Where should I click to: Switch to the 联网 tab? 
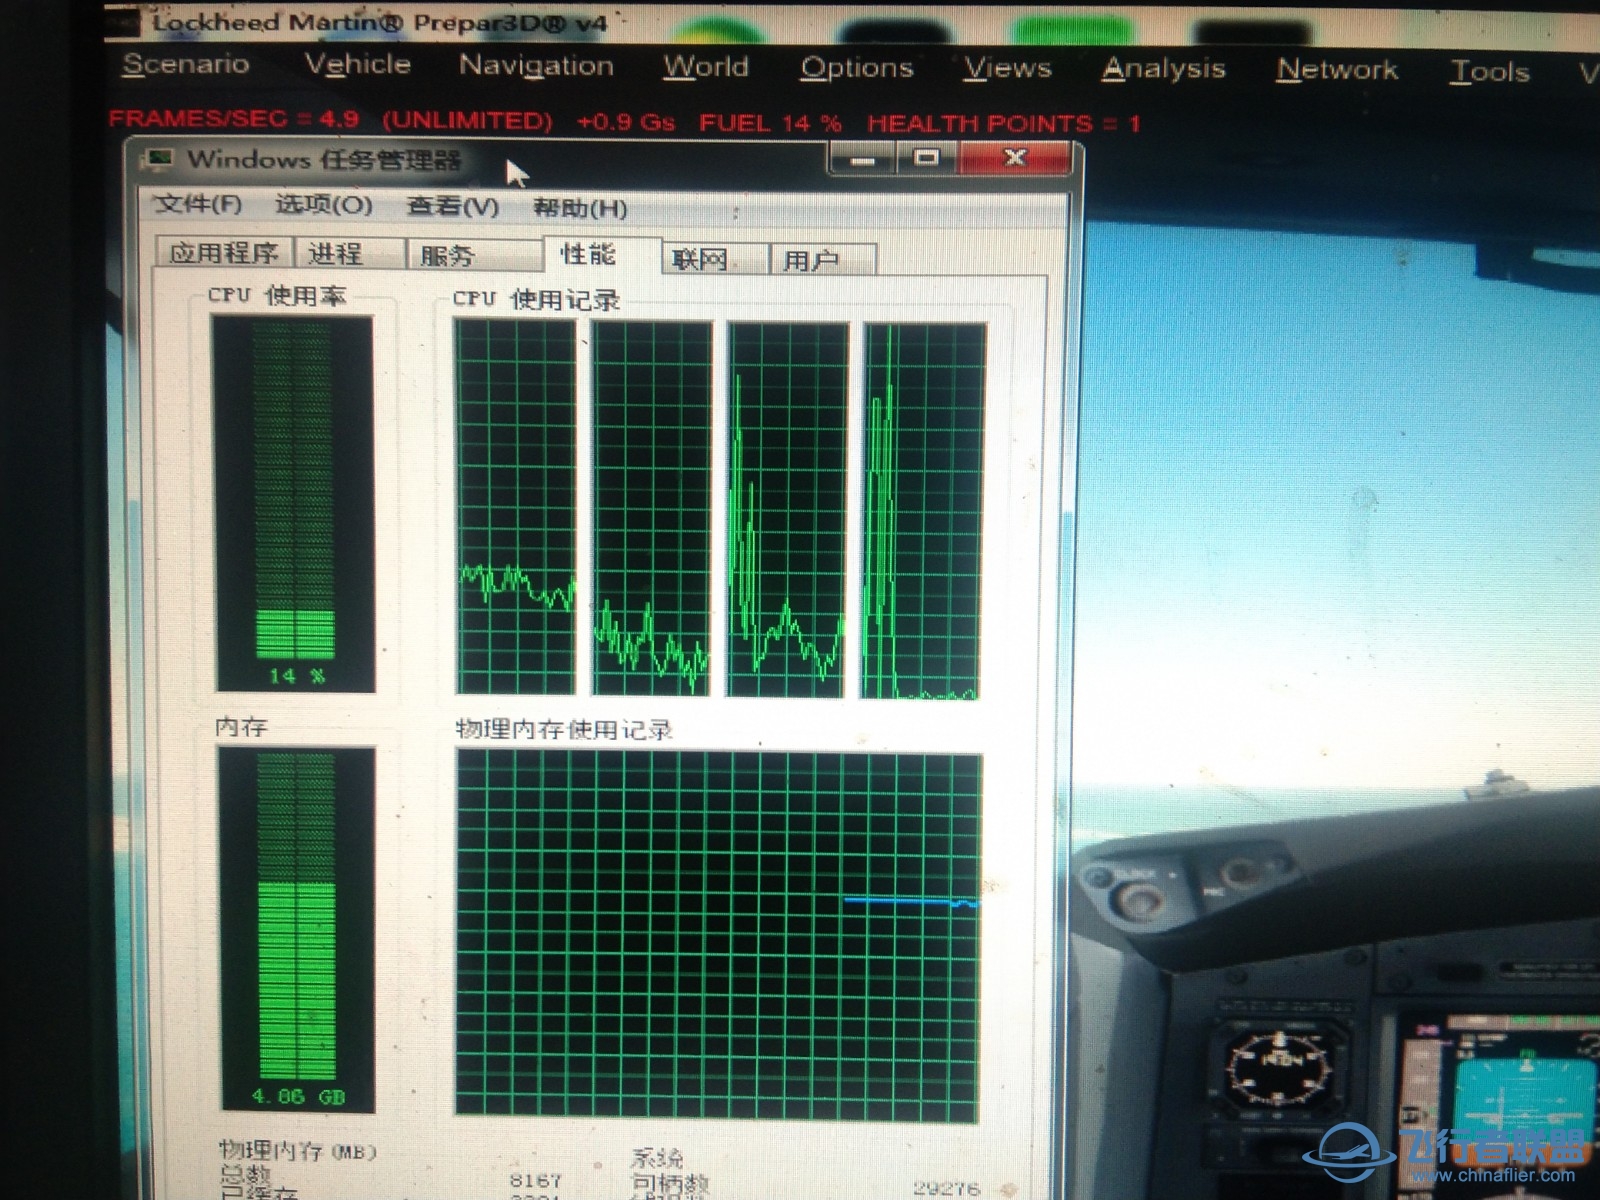[x=714, y=260]
